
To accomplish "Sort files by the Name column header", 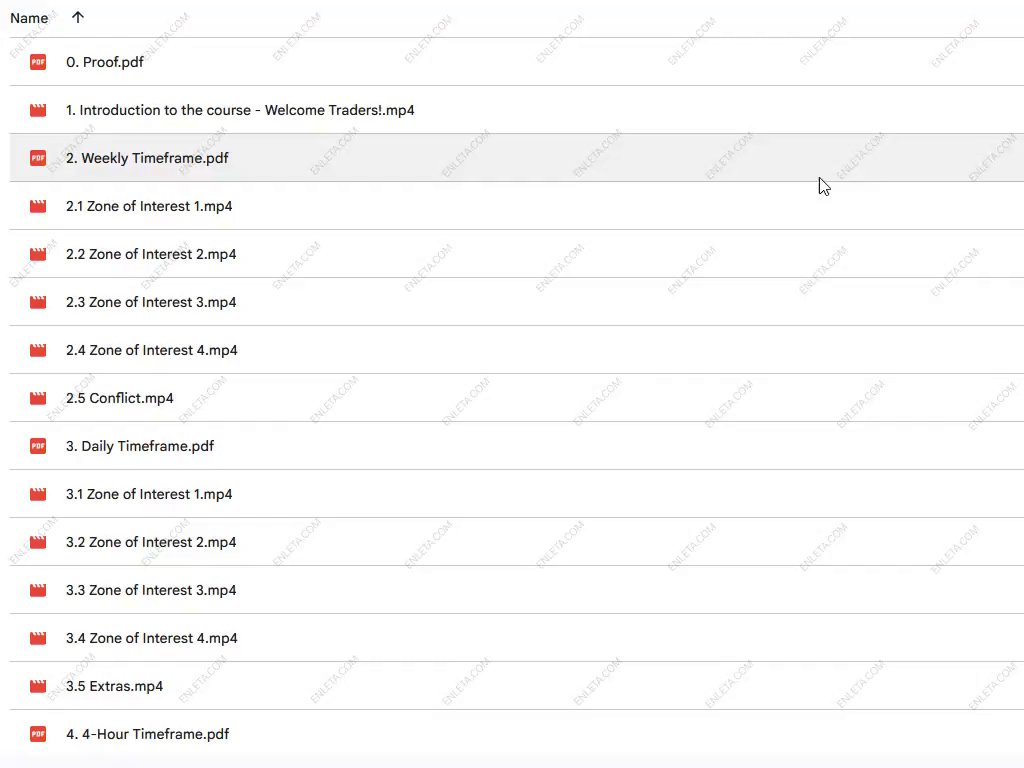I will click(x=29, y=18).
